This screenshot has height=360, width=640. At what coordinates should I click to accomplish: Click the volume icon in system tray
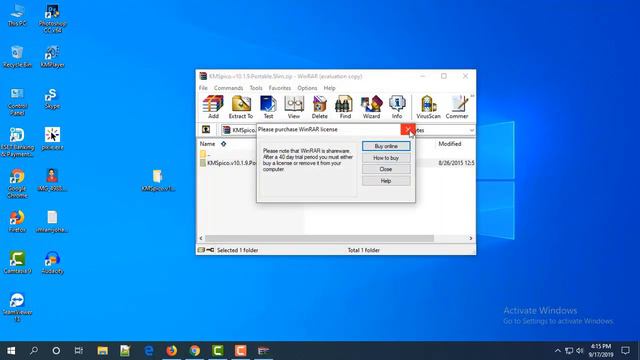coord(580,351)
